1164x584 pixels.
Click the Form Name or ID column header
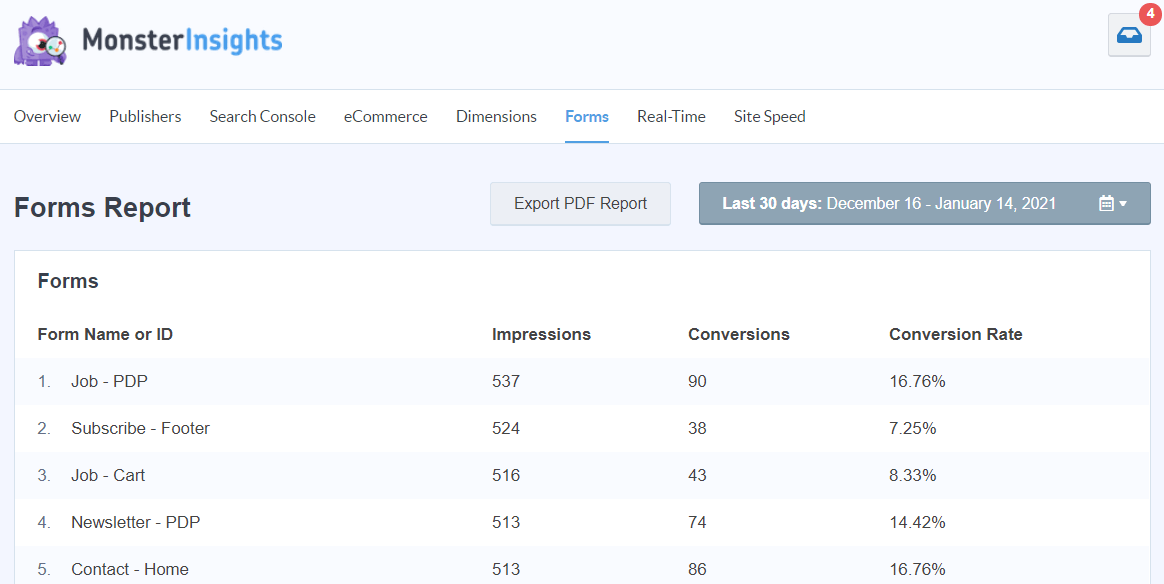tap(105, 335)
